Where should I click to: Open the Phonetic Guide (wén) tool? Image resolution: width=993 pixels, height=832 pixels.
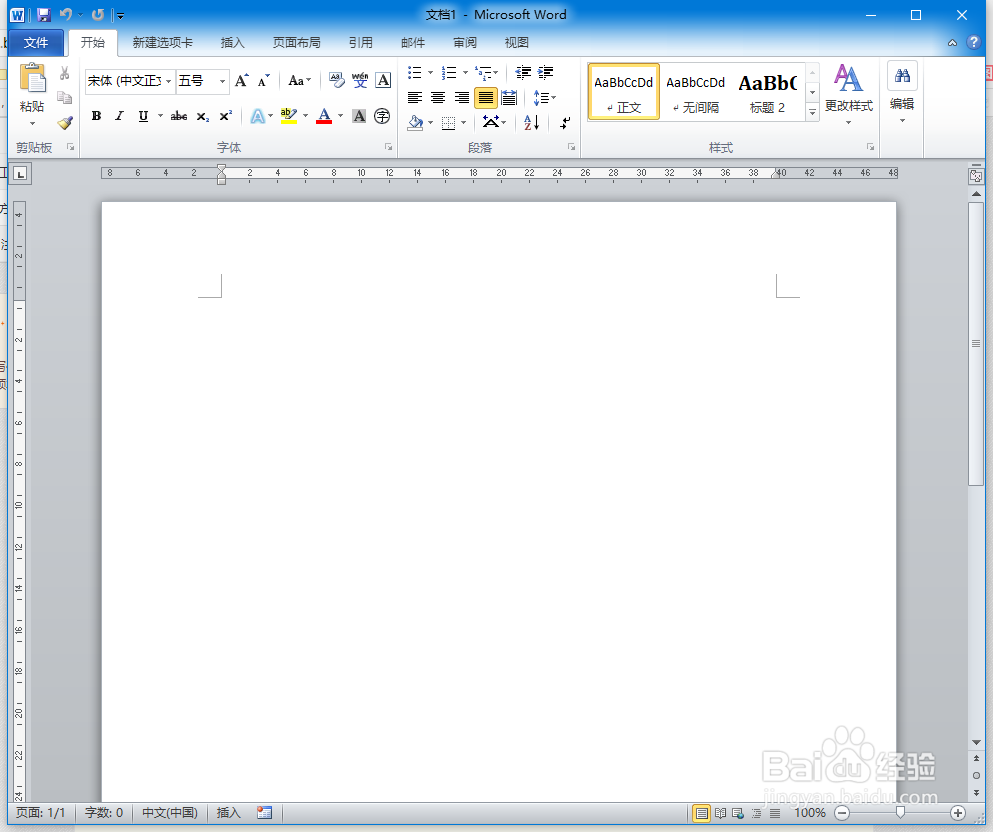point(360,80)
